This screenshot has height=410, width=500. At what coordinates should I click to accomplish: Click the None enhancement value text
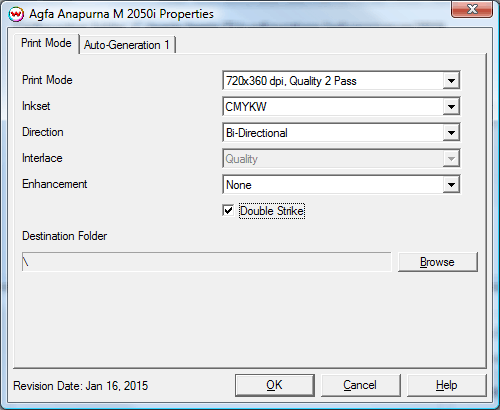point(239,185)
